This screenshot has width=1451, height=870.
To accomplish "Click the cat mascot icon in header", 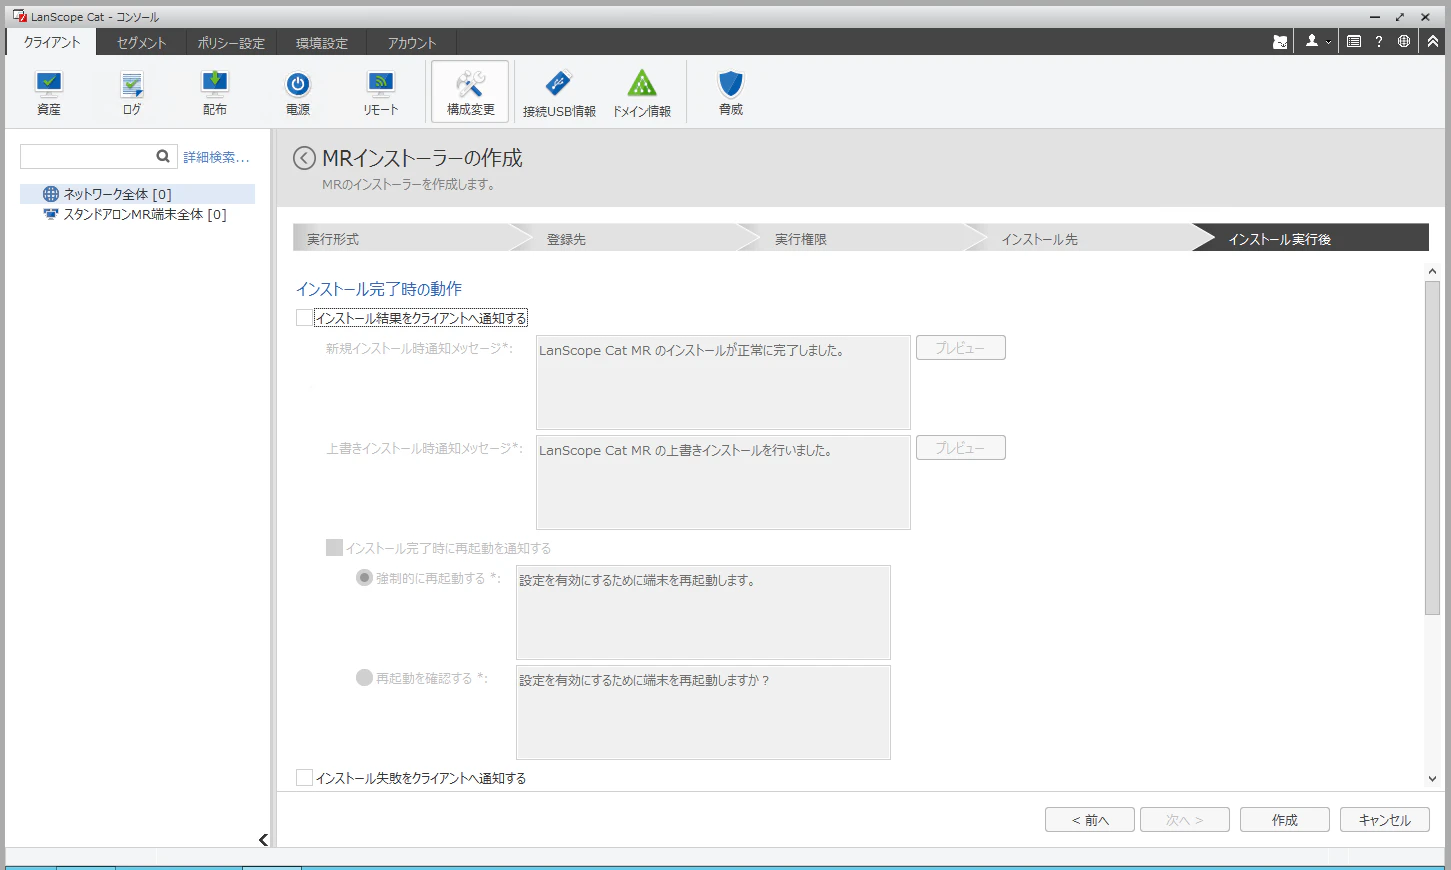I will point(1280,42).
